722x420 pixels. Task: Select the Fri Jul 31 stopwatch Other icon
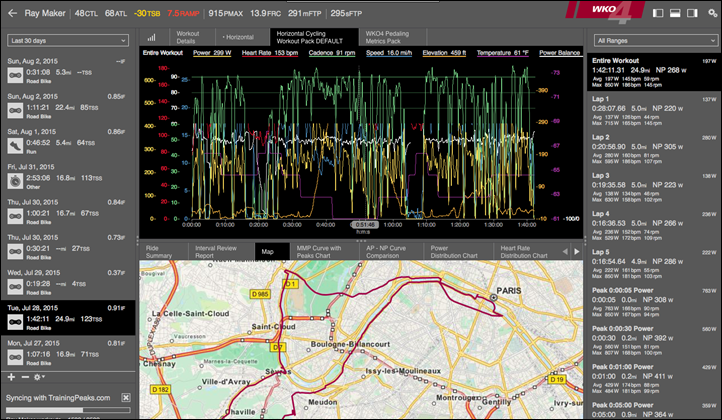click(15, 181)
